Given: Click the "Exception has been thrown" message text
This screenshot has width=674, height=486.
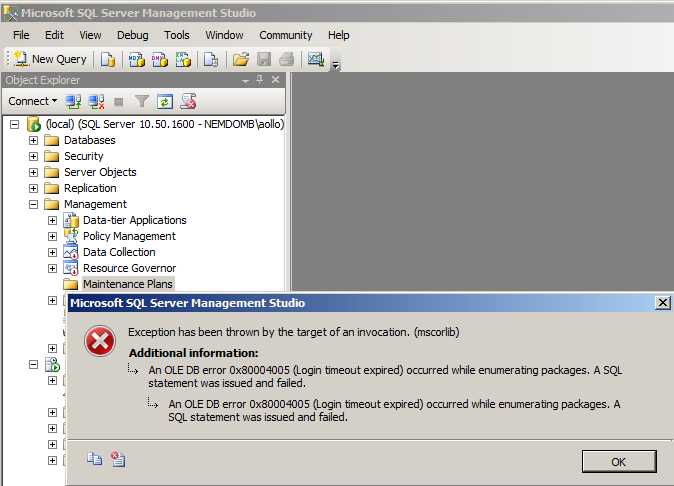Looking at the screenshot, I should point(294,332).
